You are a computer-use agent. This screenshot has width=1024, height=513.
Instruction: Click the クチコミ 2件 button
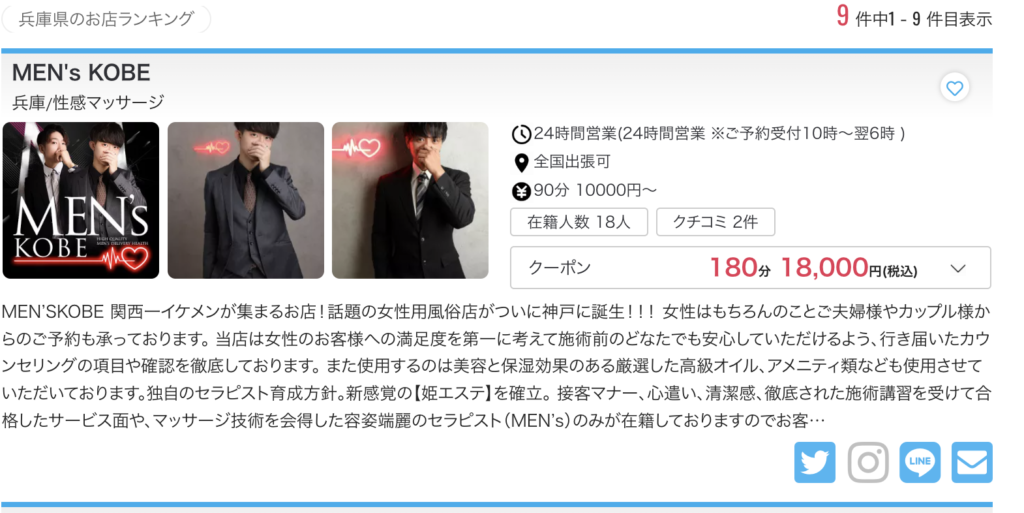715,222
